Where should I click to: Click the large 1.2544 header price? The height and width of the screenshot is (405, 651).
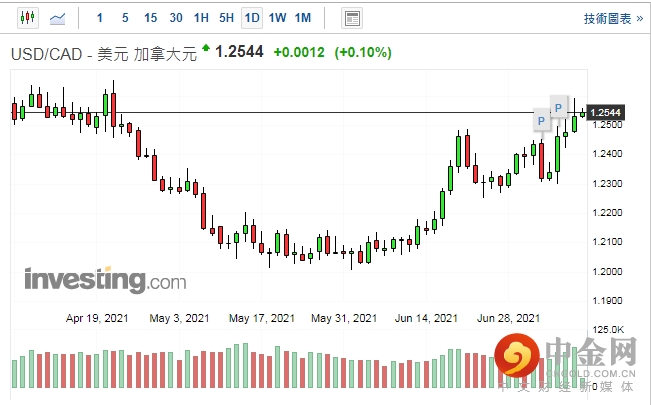[239, 52]
